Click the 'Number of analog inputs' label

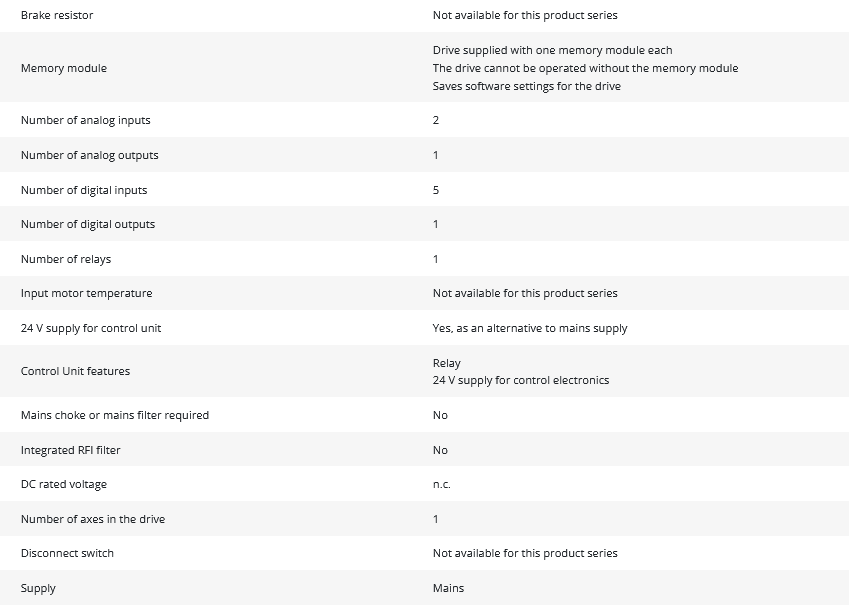point(86,120)
